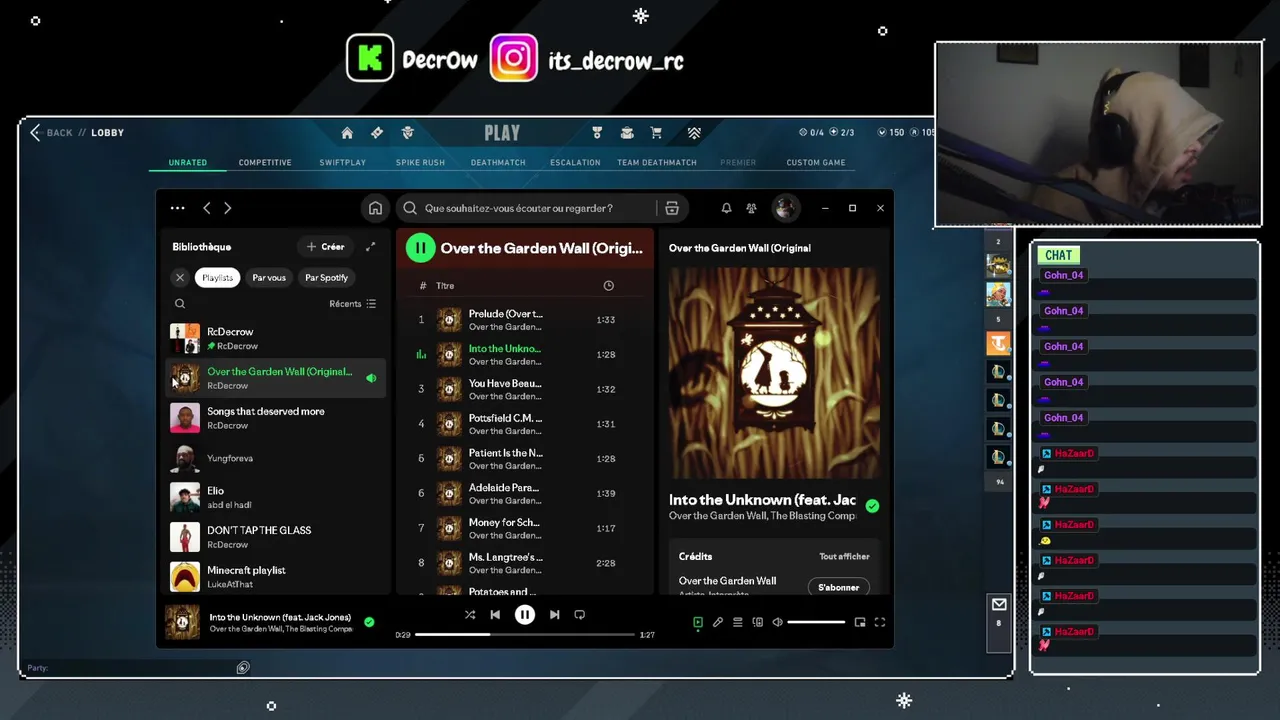Switch to the SWIFTPLAY mode tab
1280x720 pixels.
point(343,162)
